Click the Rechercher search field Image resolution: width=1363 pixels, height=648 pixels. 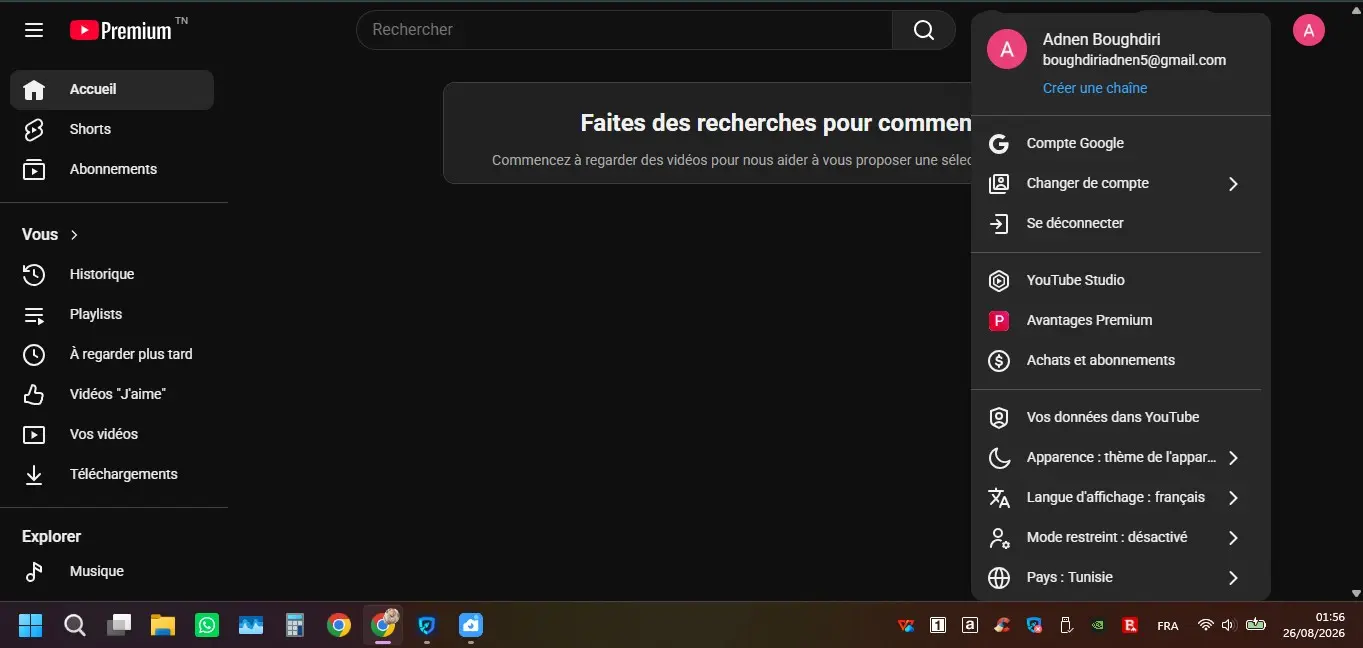tap(624, 30)
